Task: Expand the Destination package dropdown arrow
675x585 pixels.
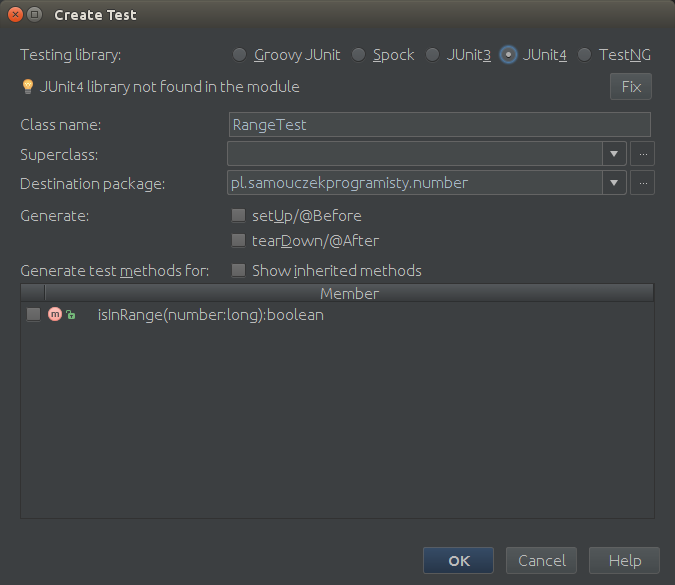Action: (614, 183)
